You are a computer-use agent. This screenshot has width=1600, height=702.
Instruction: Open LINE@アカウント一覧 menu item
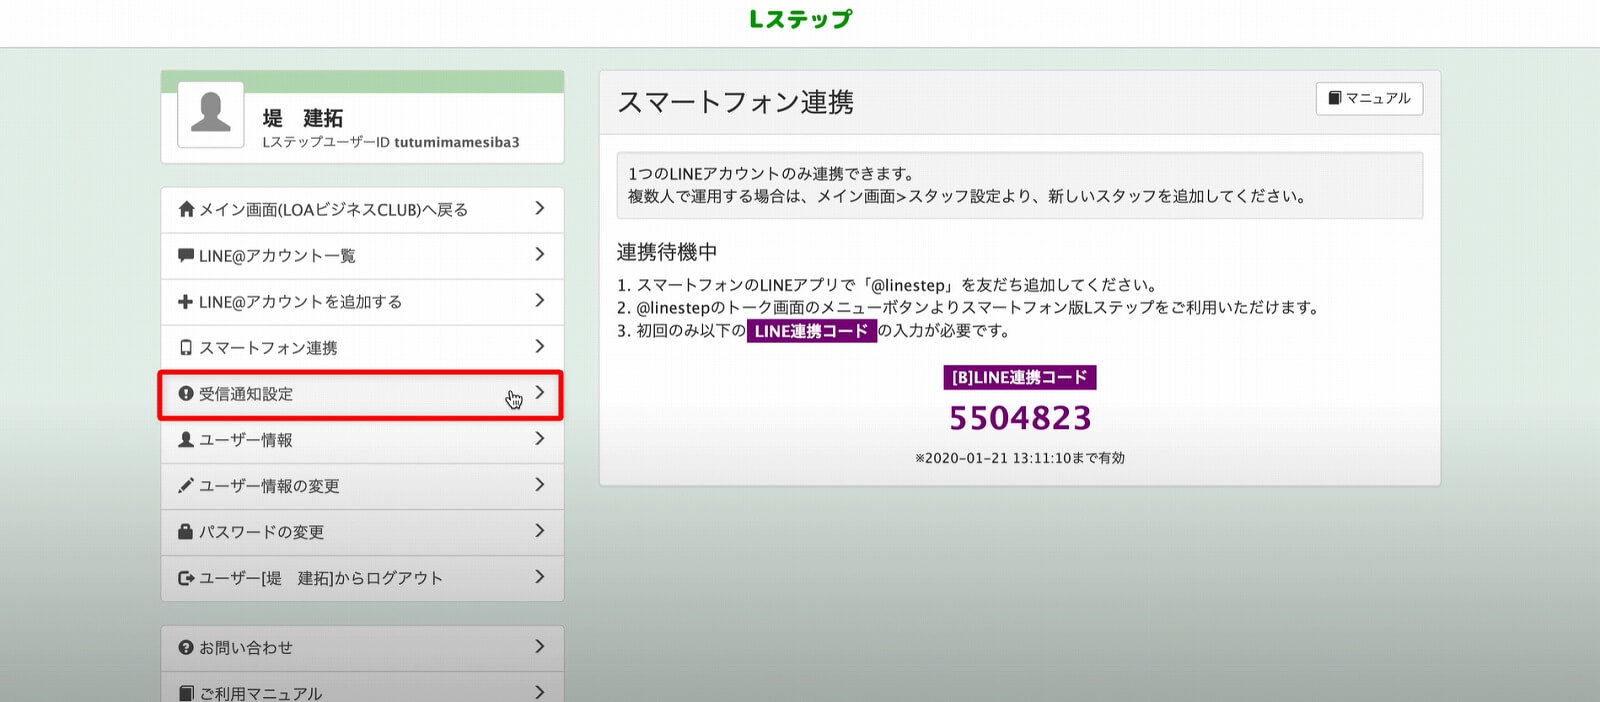coord(362,256)
